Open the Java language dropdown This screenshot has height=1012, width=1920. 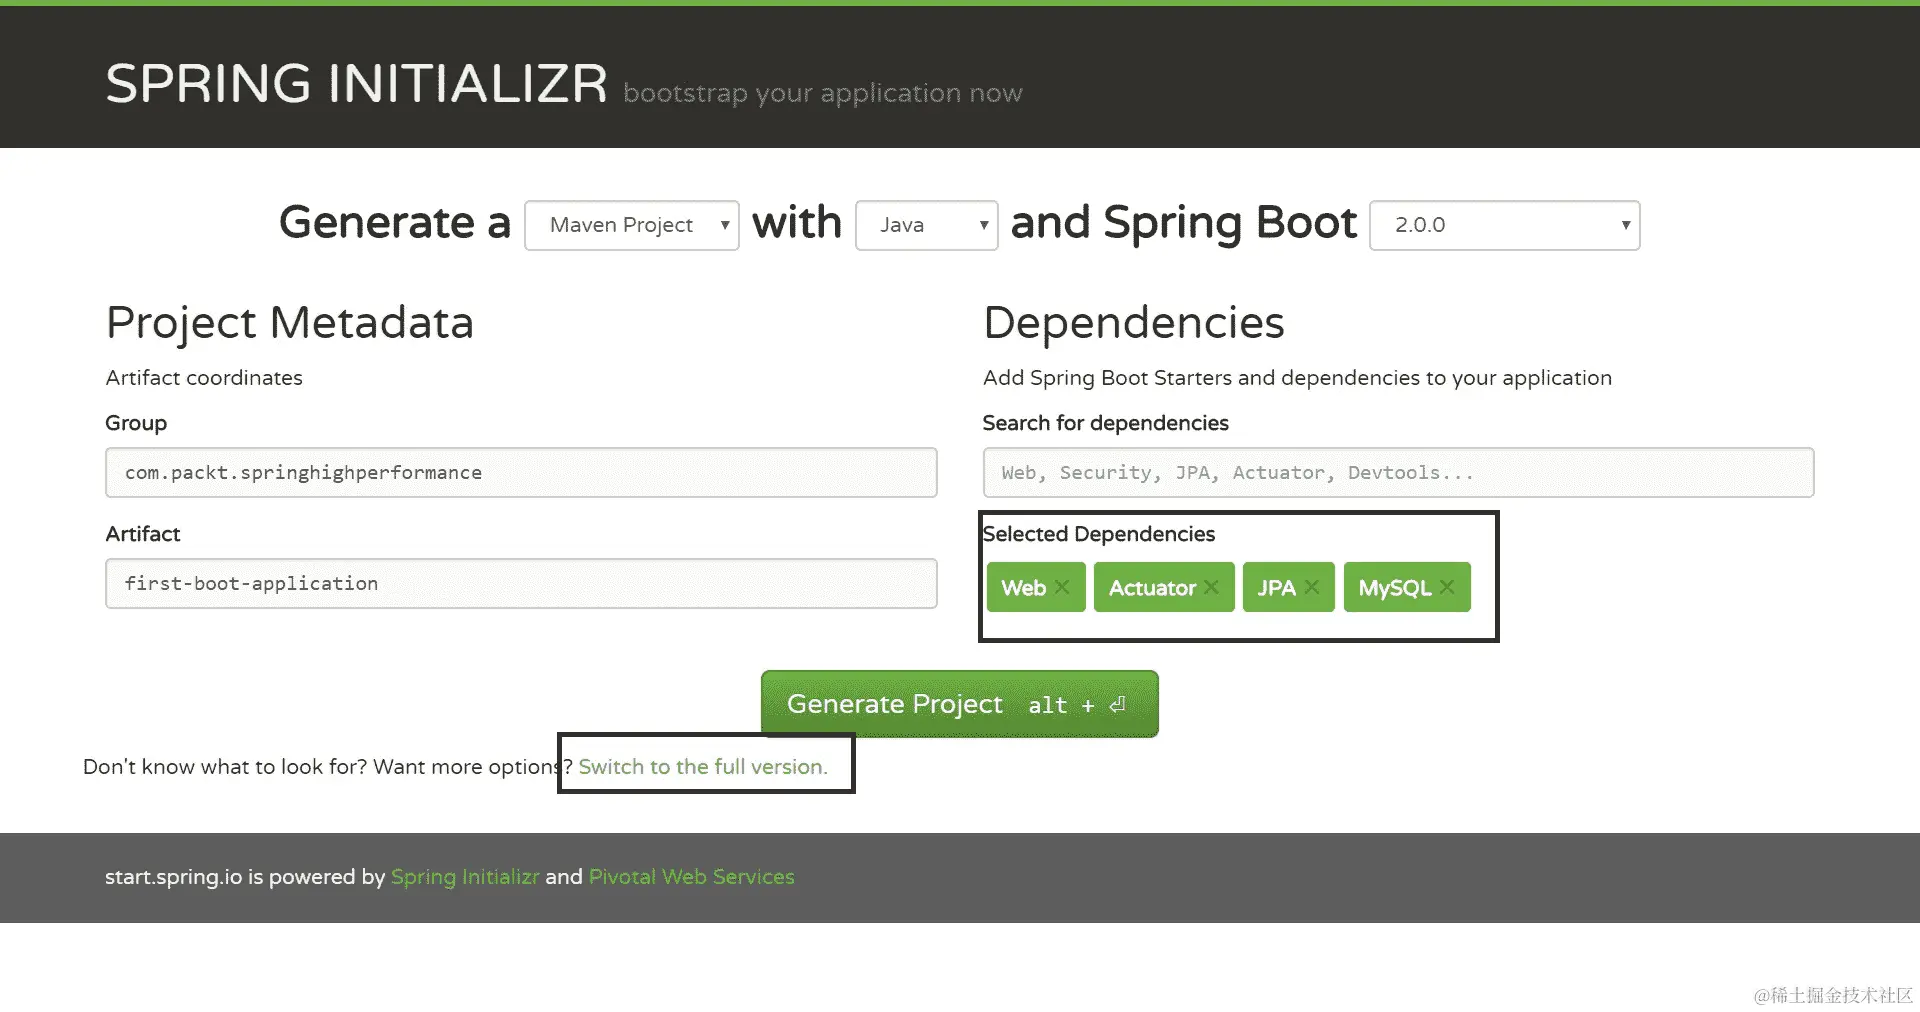click(x=927, y=225)
